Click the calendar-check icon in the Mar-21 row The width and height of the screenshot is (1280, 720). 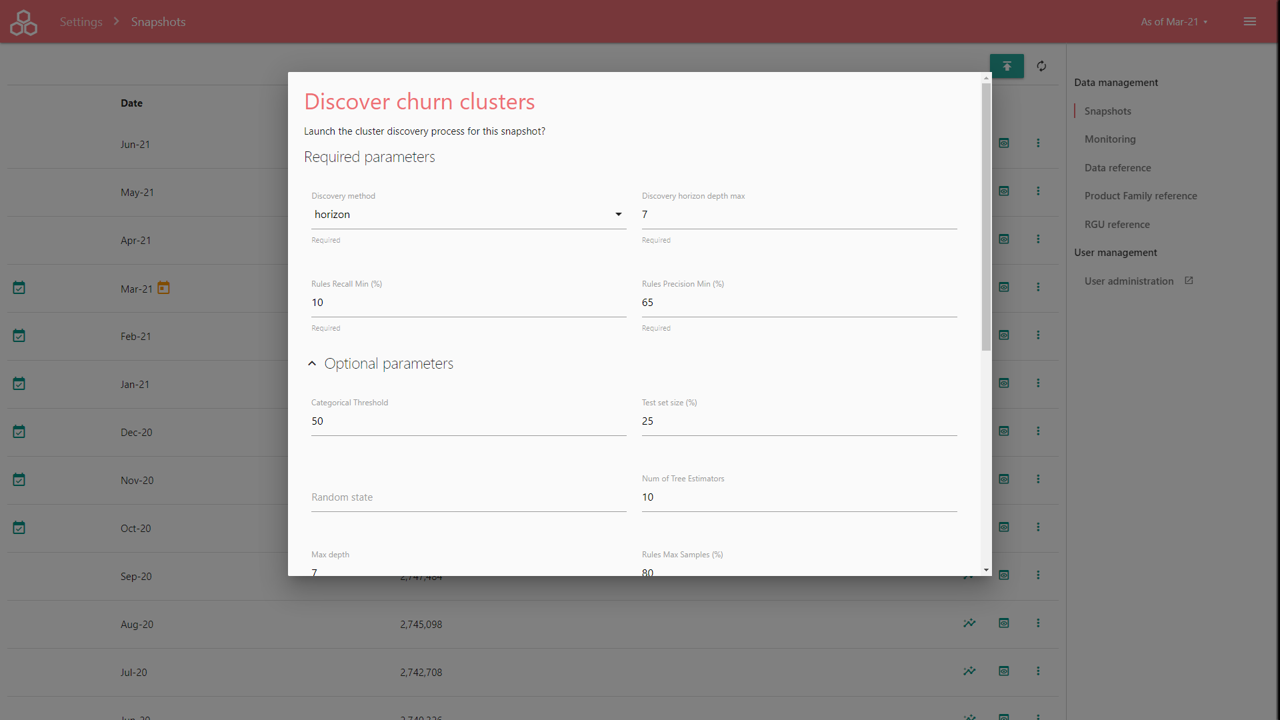(x=19, y=288)
